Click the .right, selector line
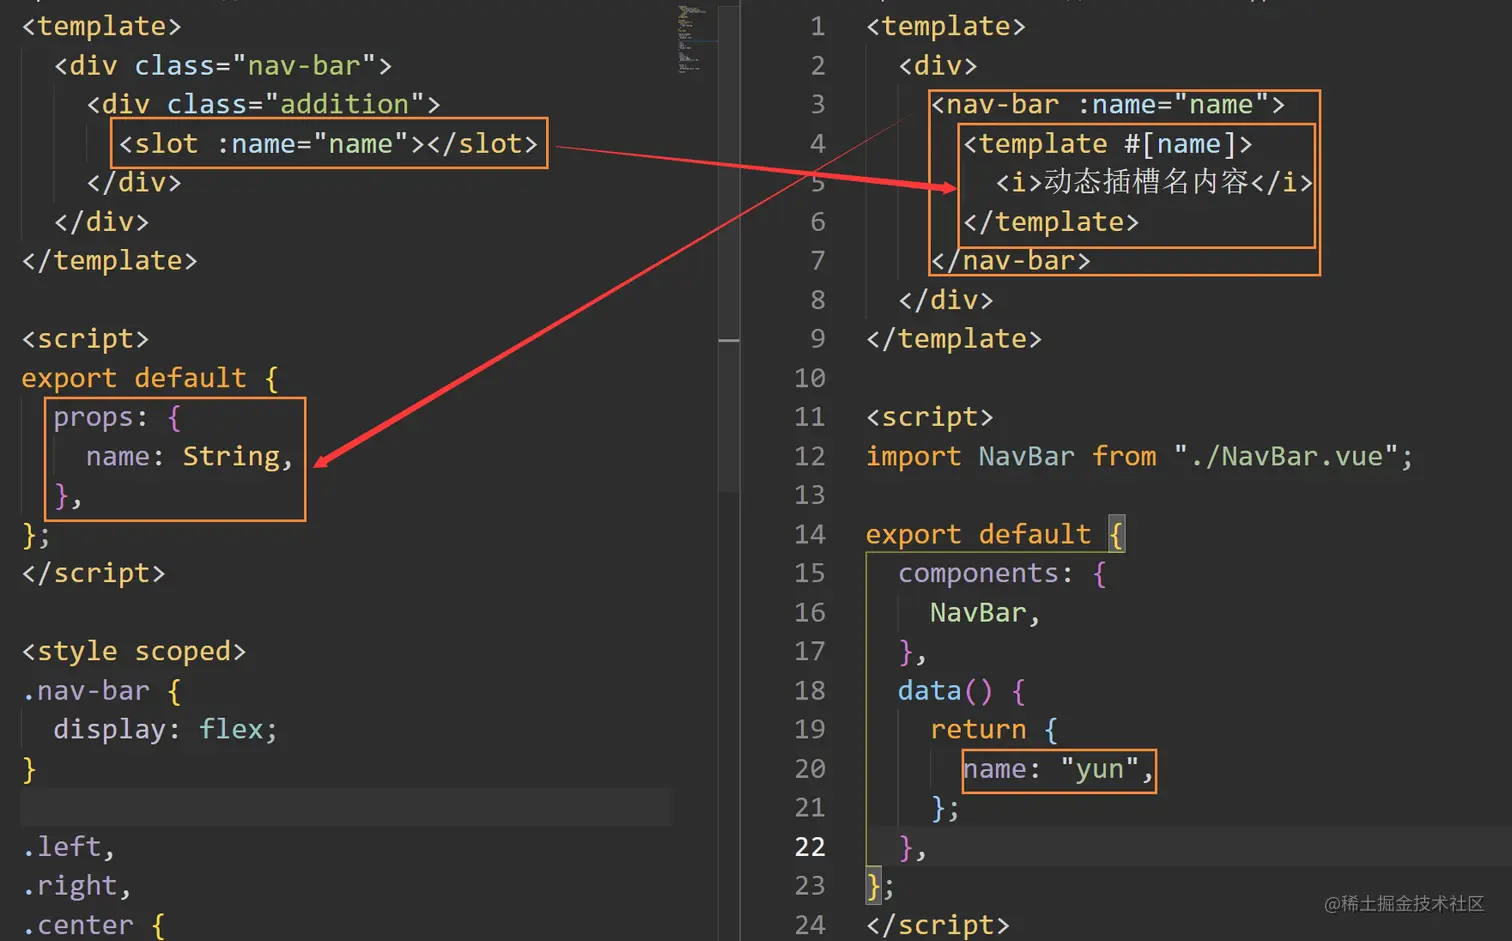1512x941 pixels. [x=77, y=886]
